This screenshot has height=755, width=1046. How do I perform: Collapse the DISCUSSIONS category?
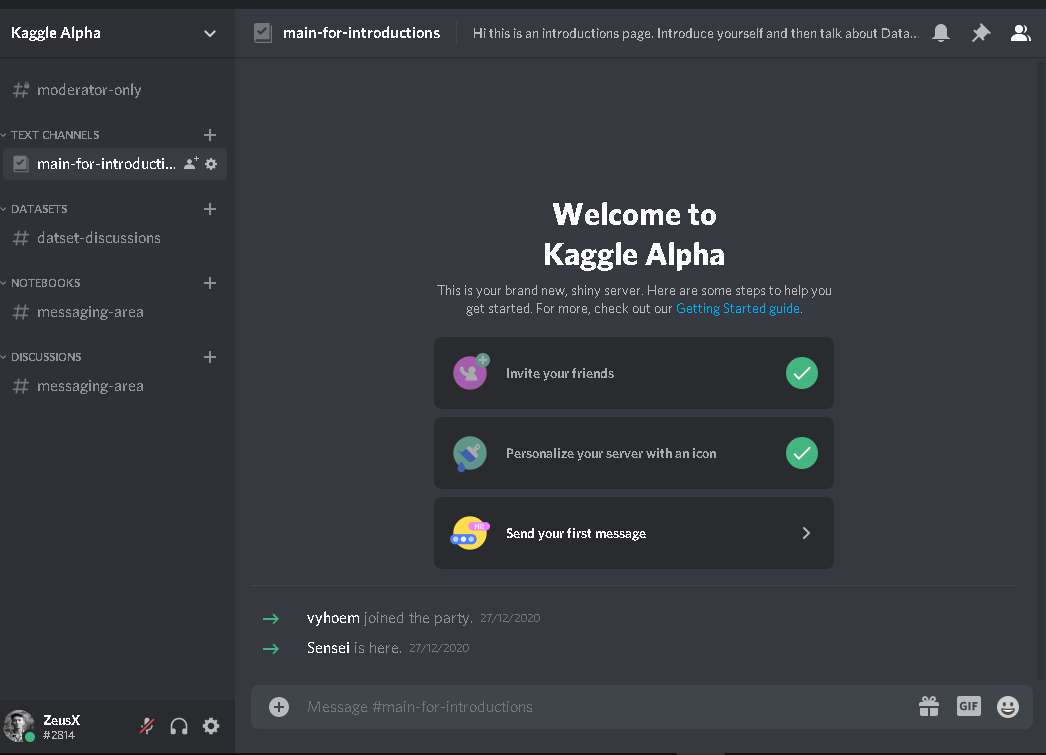coord(45,357)
